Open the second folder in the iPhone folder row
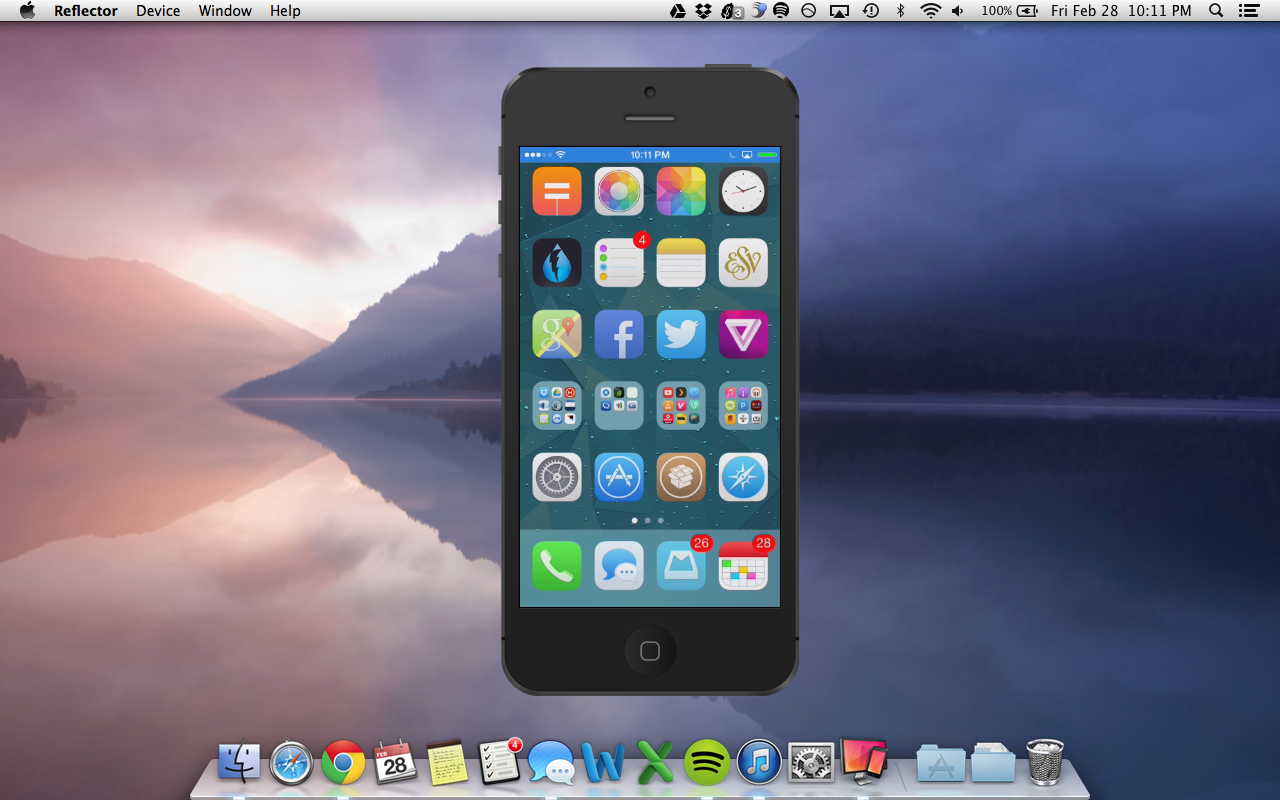Viewport: 1280px width, 800px height. point(619,406)
